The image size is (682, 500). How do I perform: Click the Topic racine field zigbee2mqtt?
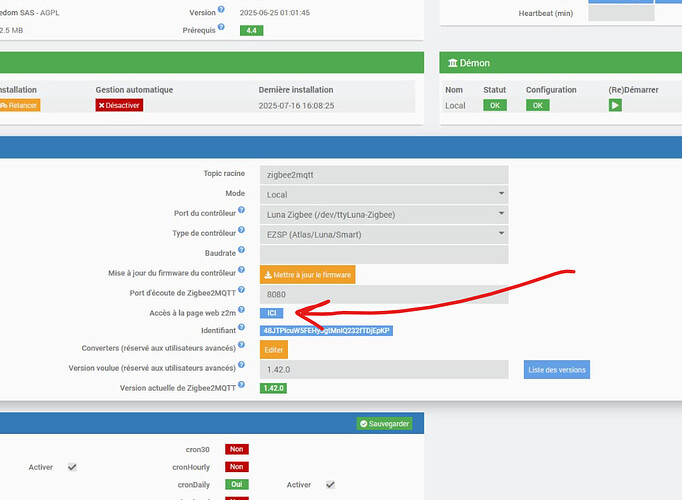pos(384,175)
